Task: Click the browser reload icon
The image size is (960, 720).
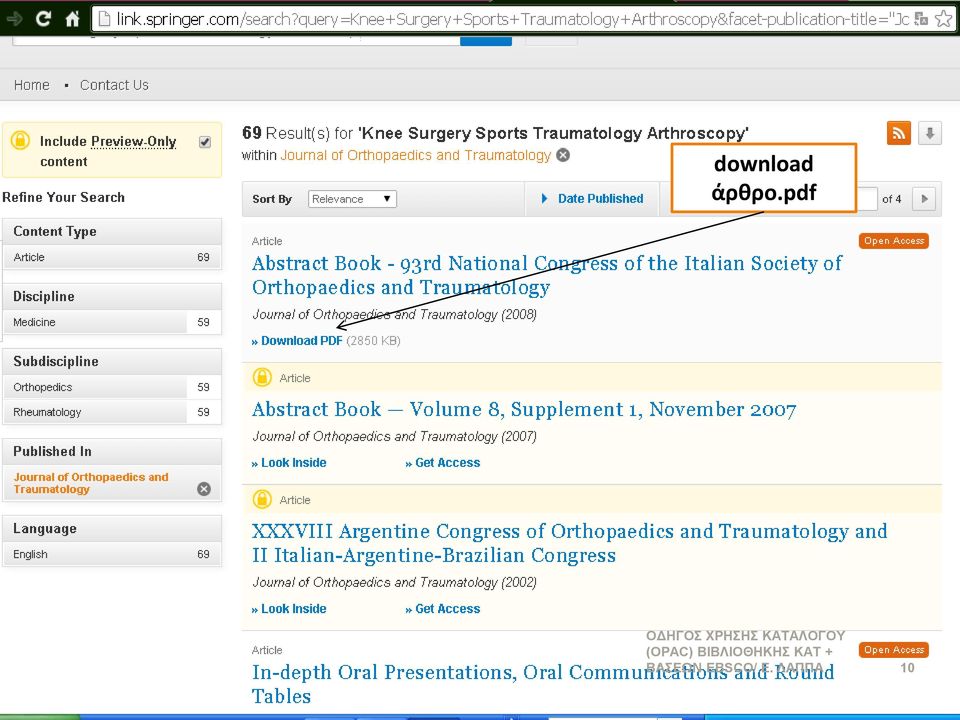Action: point(43,18)
